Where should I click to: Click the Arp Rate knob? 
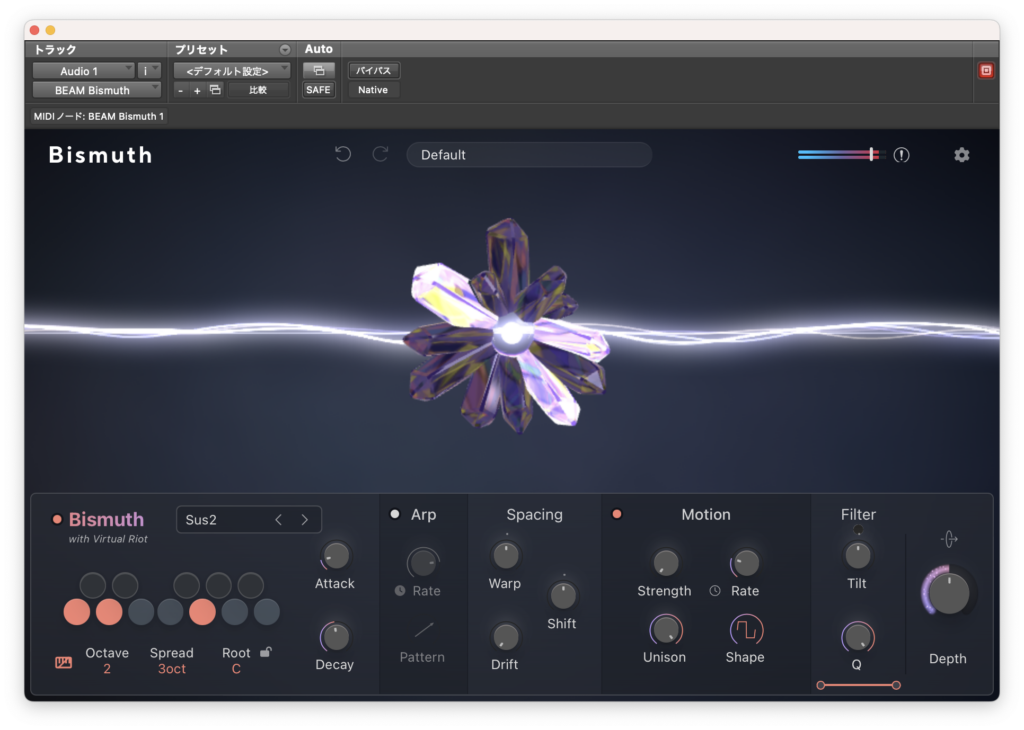423,562
